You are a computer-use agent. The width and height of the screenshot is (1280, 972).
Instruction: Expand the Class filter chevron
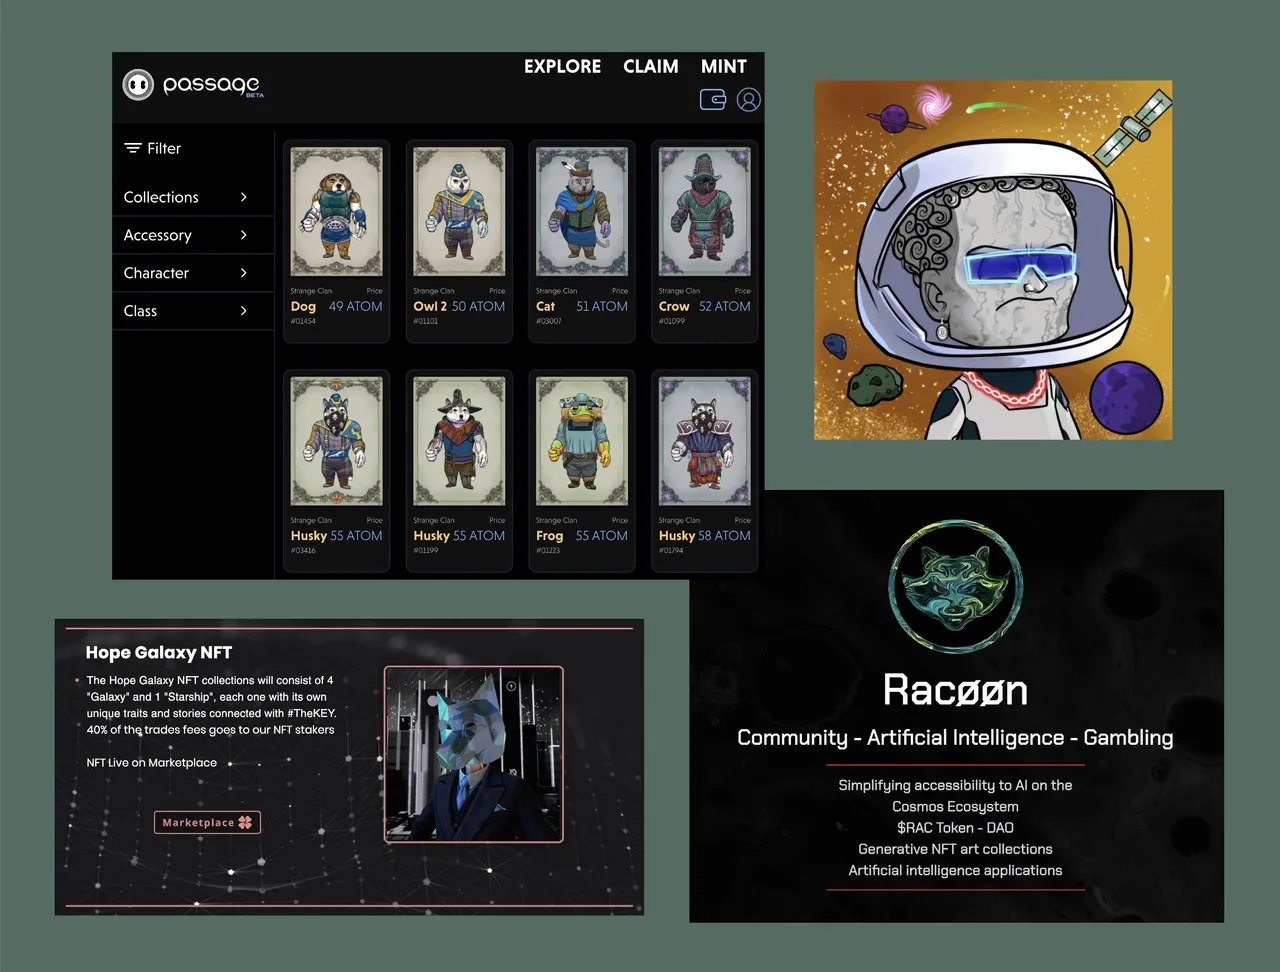pyautogui.click(x=243, y=311)
